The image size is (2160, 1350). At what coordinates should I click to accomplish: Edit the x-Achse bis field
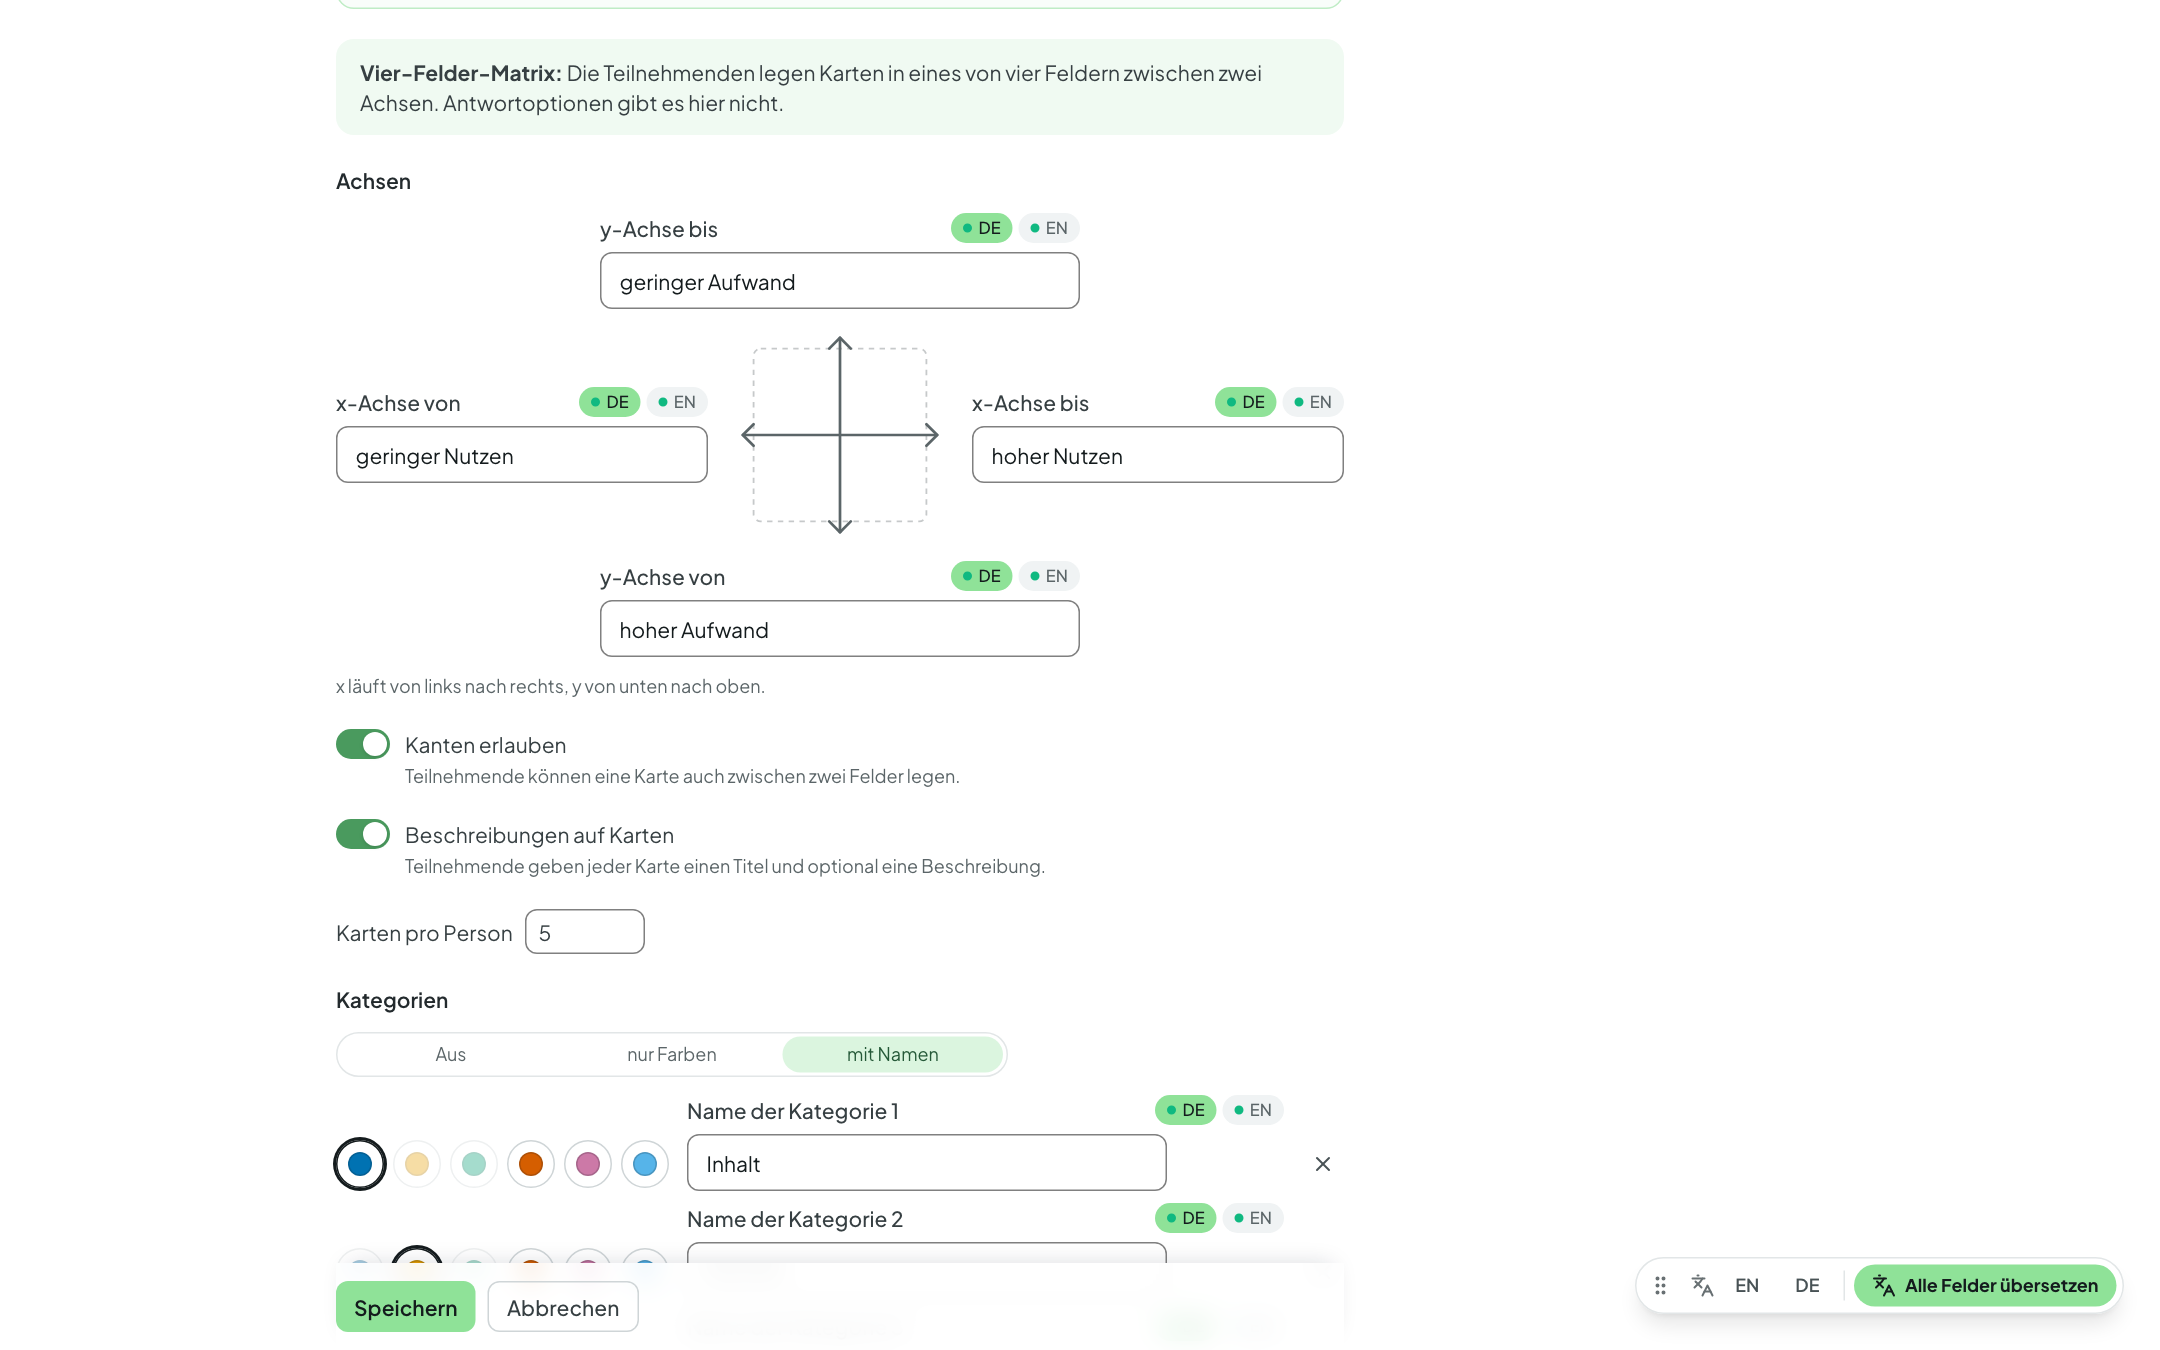(1157, 455)
